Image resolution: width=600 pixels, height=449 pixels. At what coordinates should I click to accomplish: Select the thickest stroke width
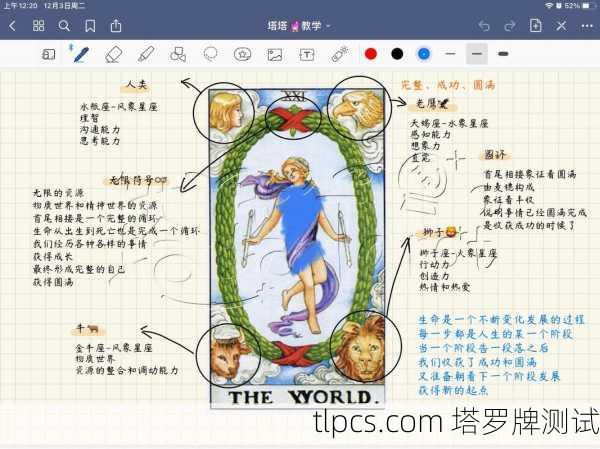click(502, 54)
